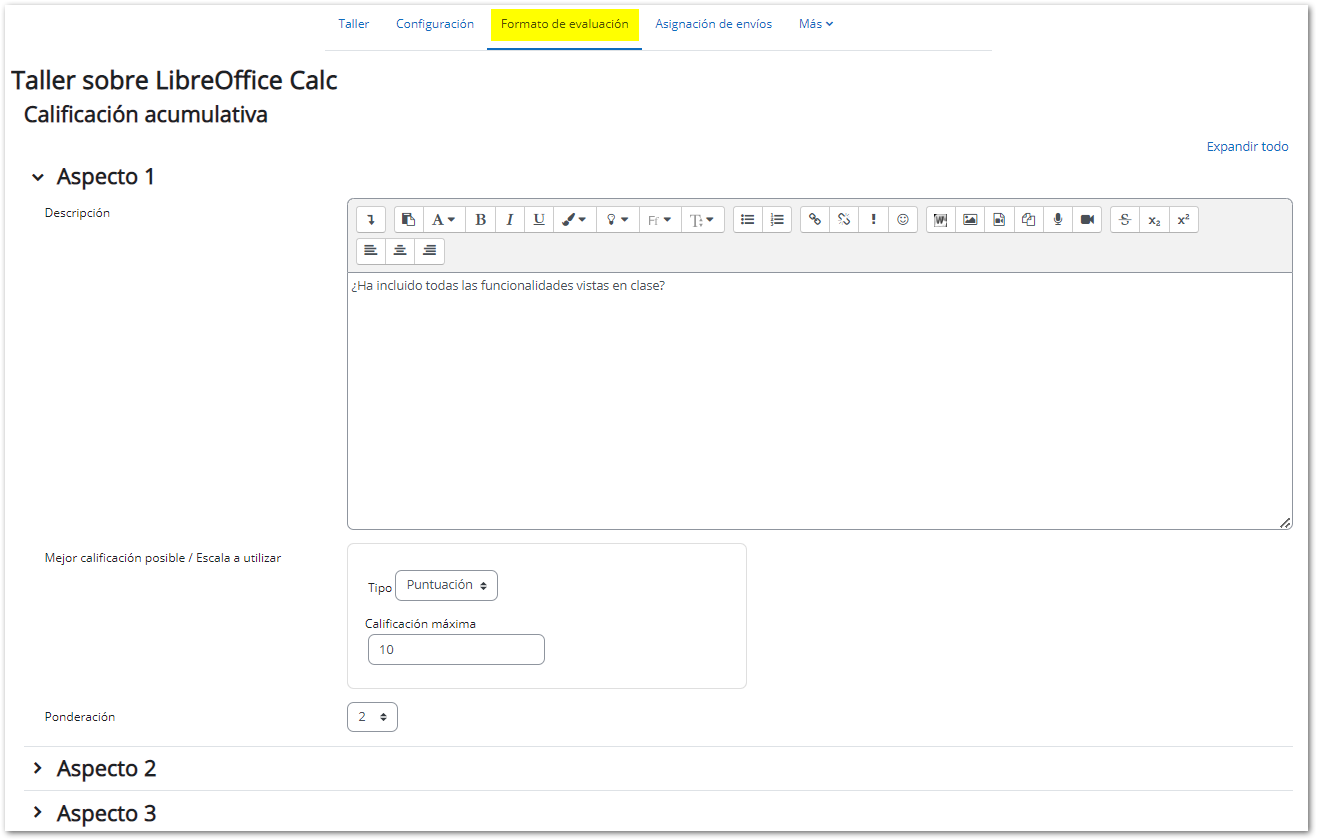Click the Descripción label
The height and width of the screenshot is (840, 1317).
point(78,213)
